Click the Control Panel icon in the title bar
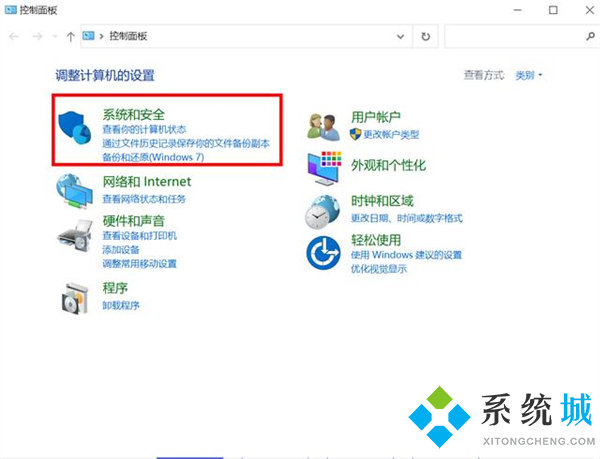Image resolution: width=600 pixels, height=459 pixels. point(10,10)
